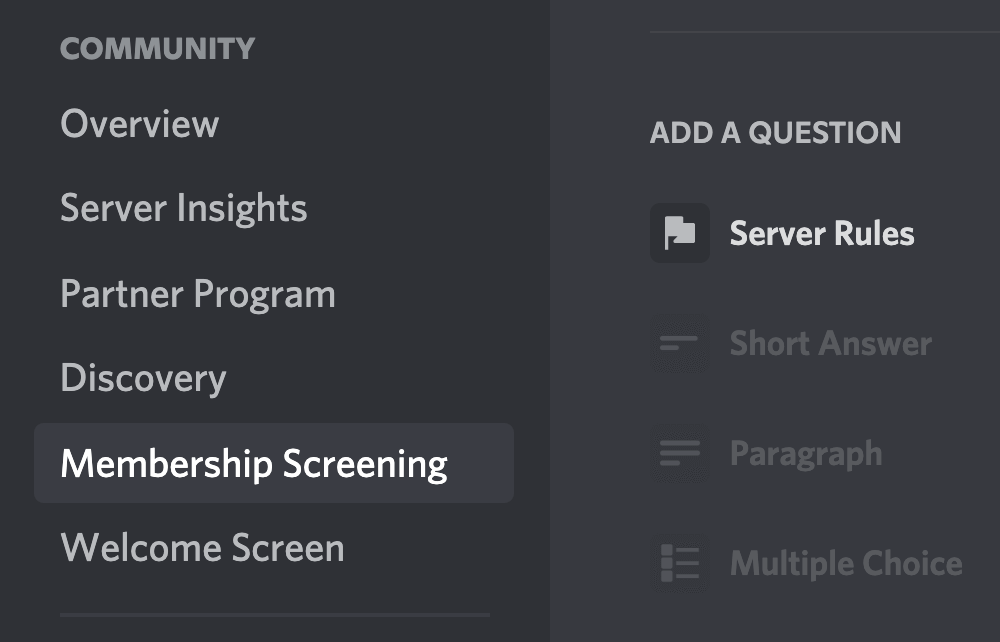Click the Paragraph text-lines icon
This screenshot has height=642, width=1000.
(x=680, y=453)
